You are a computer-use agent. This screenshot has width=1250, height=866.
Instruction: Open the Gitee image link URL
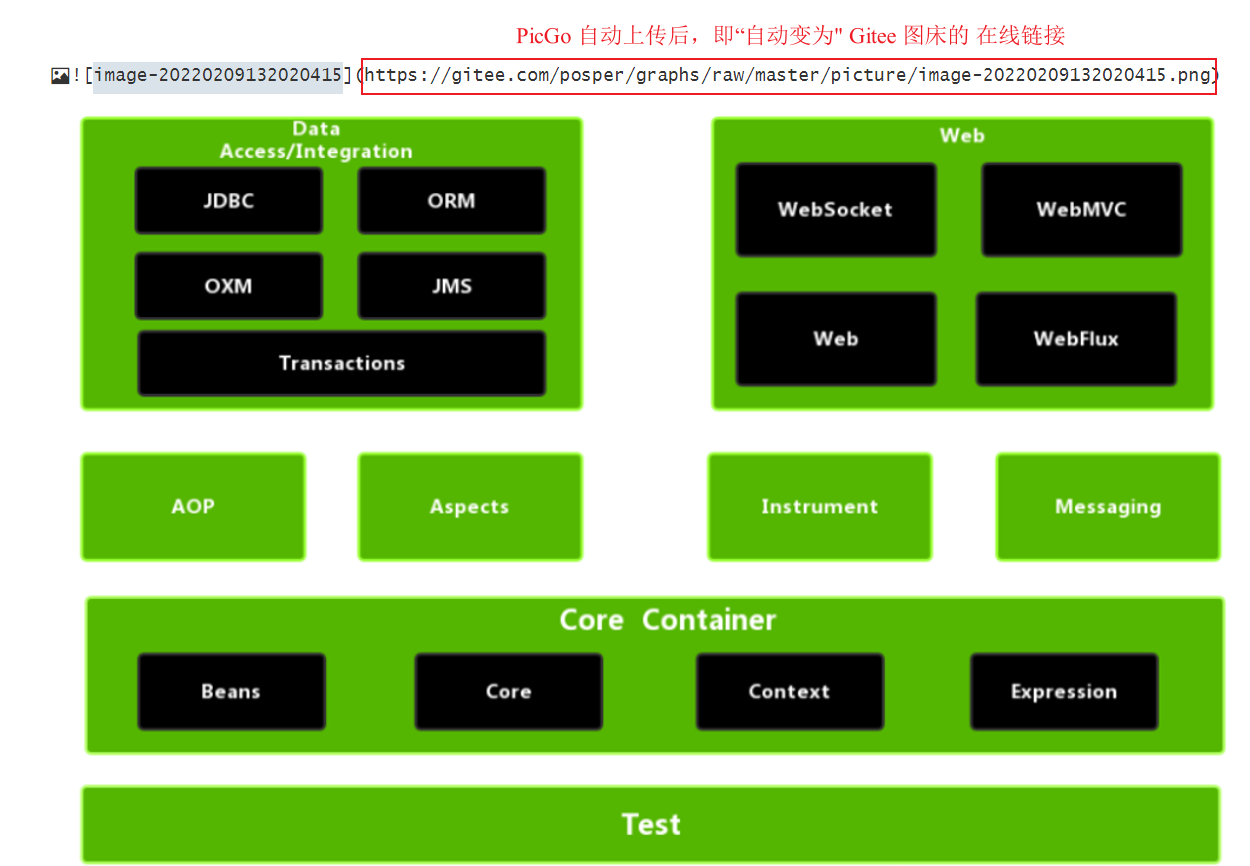click(788, 75)
